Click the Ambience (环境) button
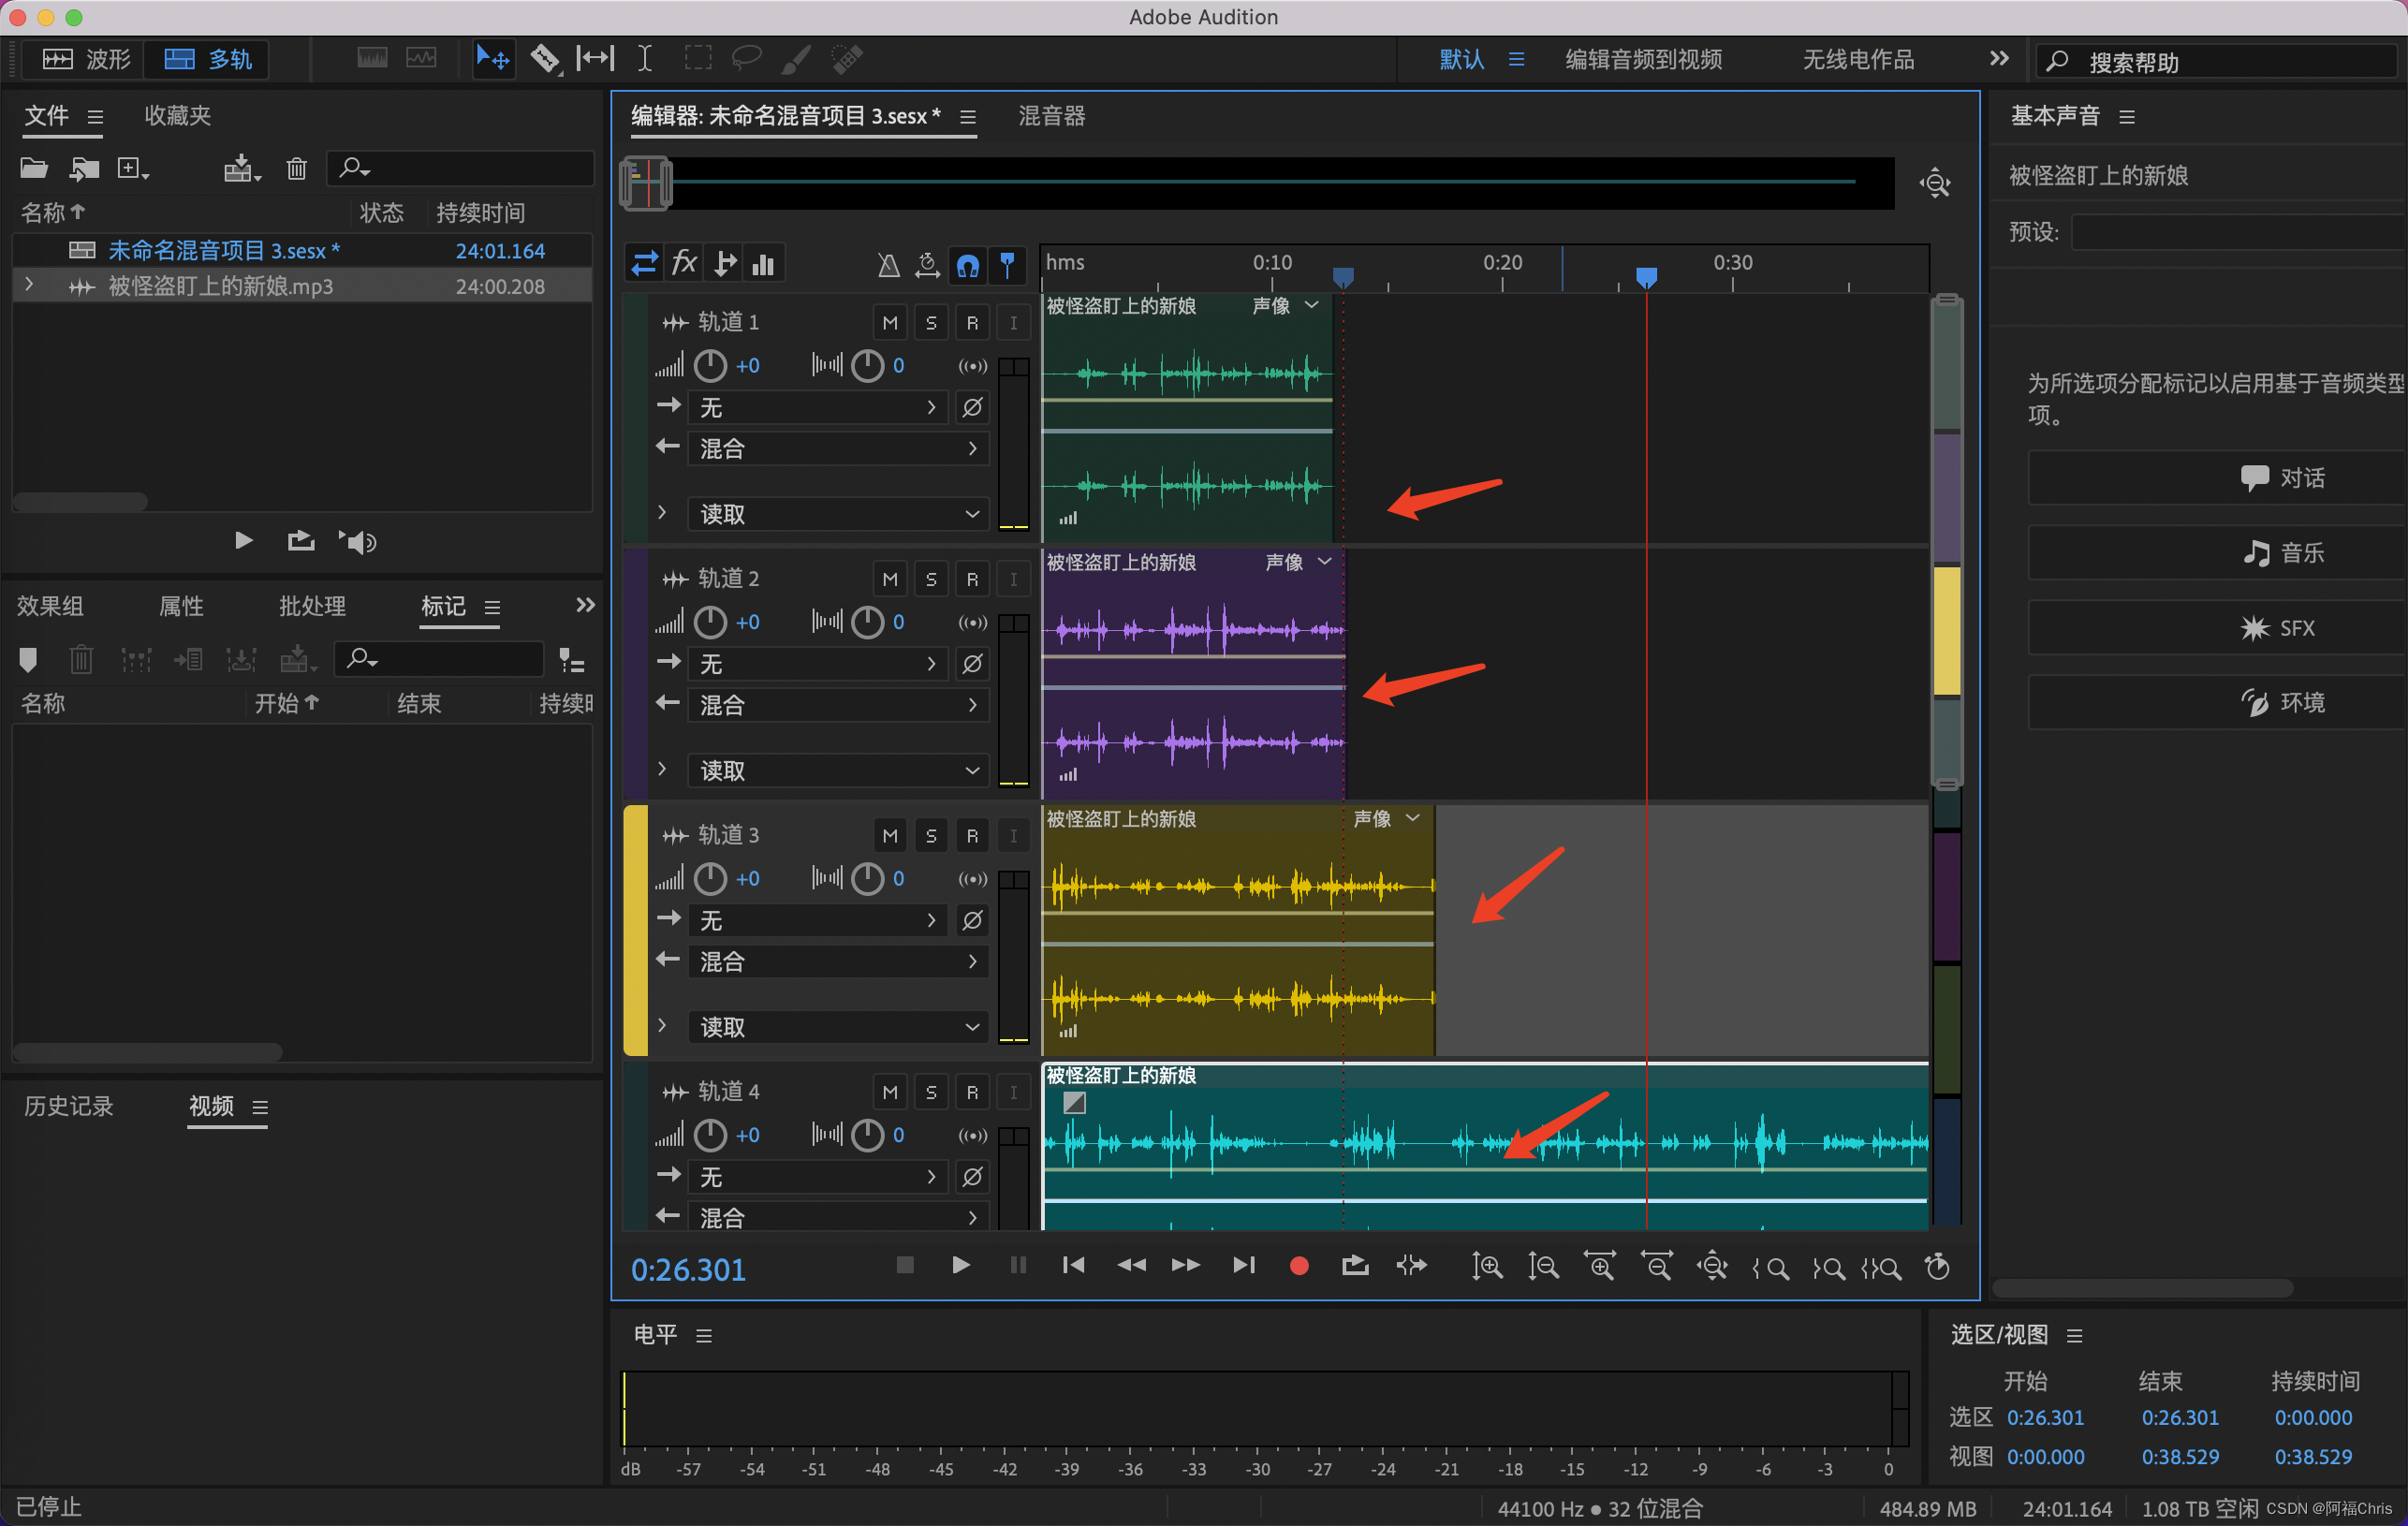 pyautogui.click(x=2280, y=702)
